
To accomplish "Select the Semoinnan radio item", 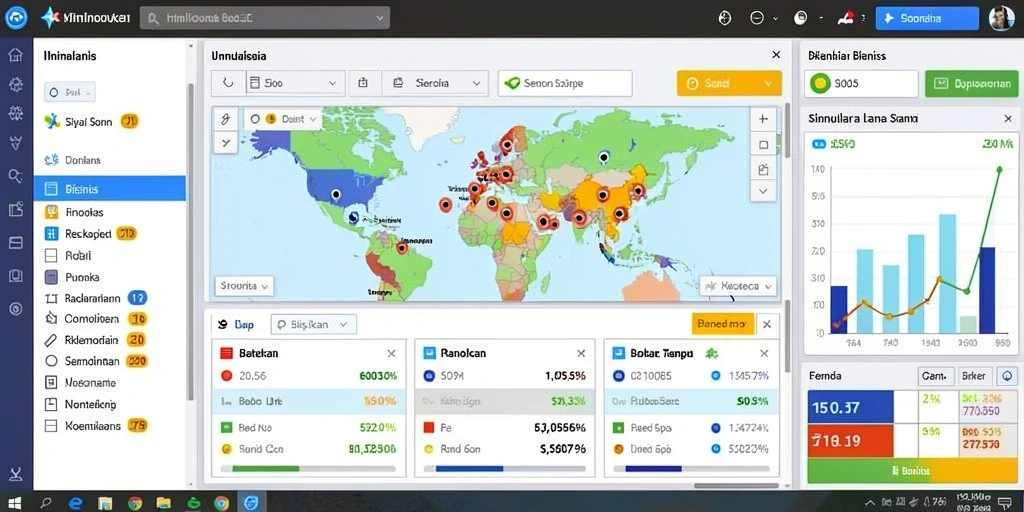I will 52,360.
